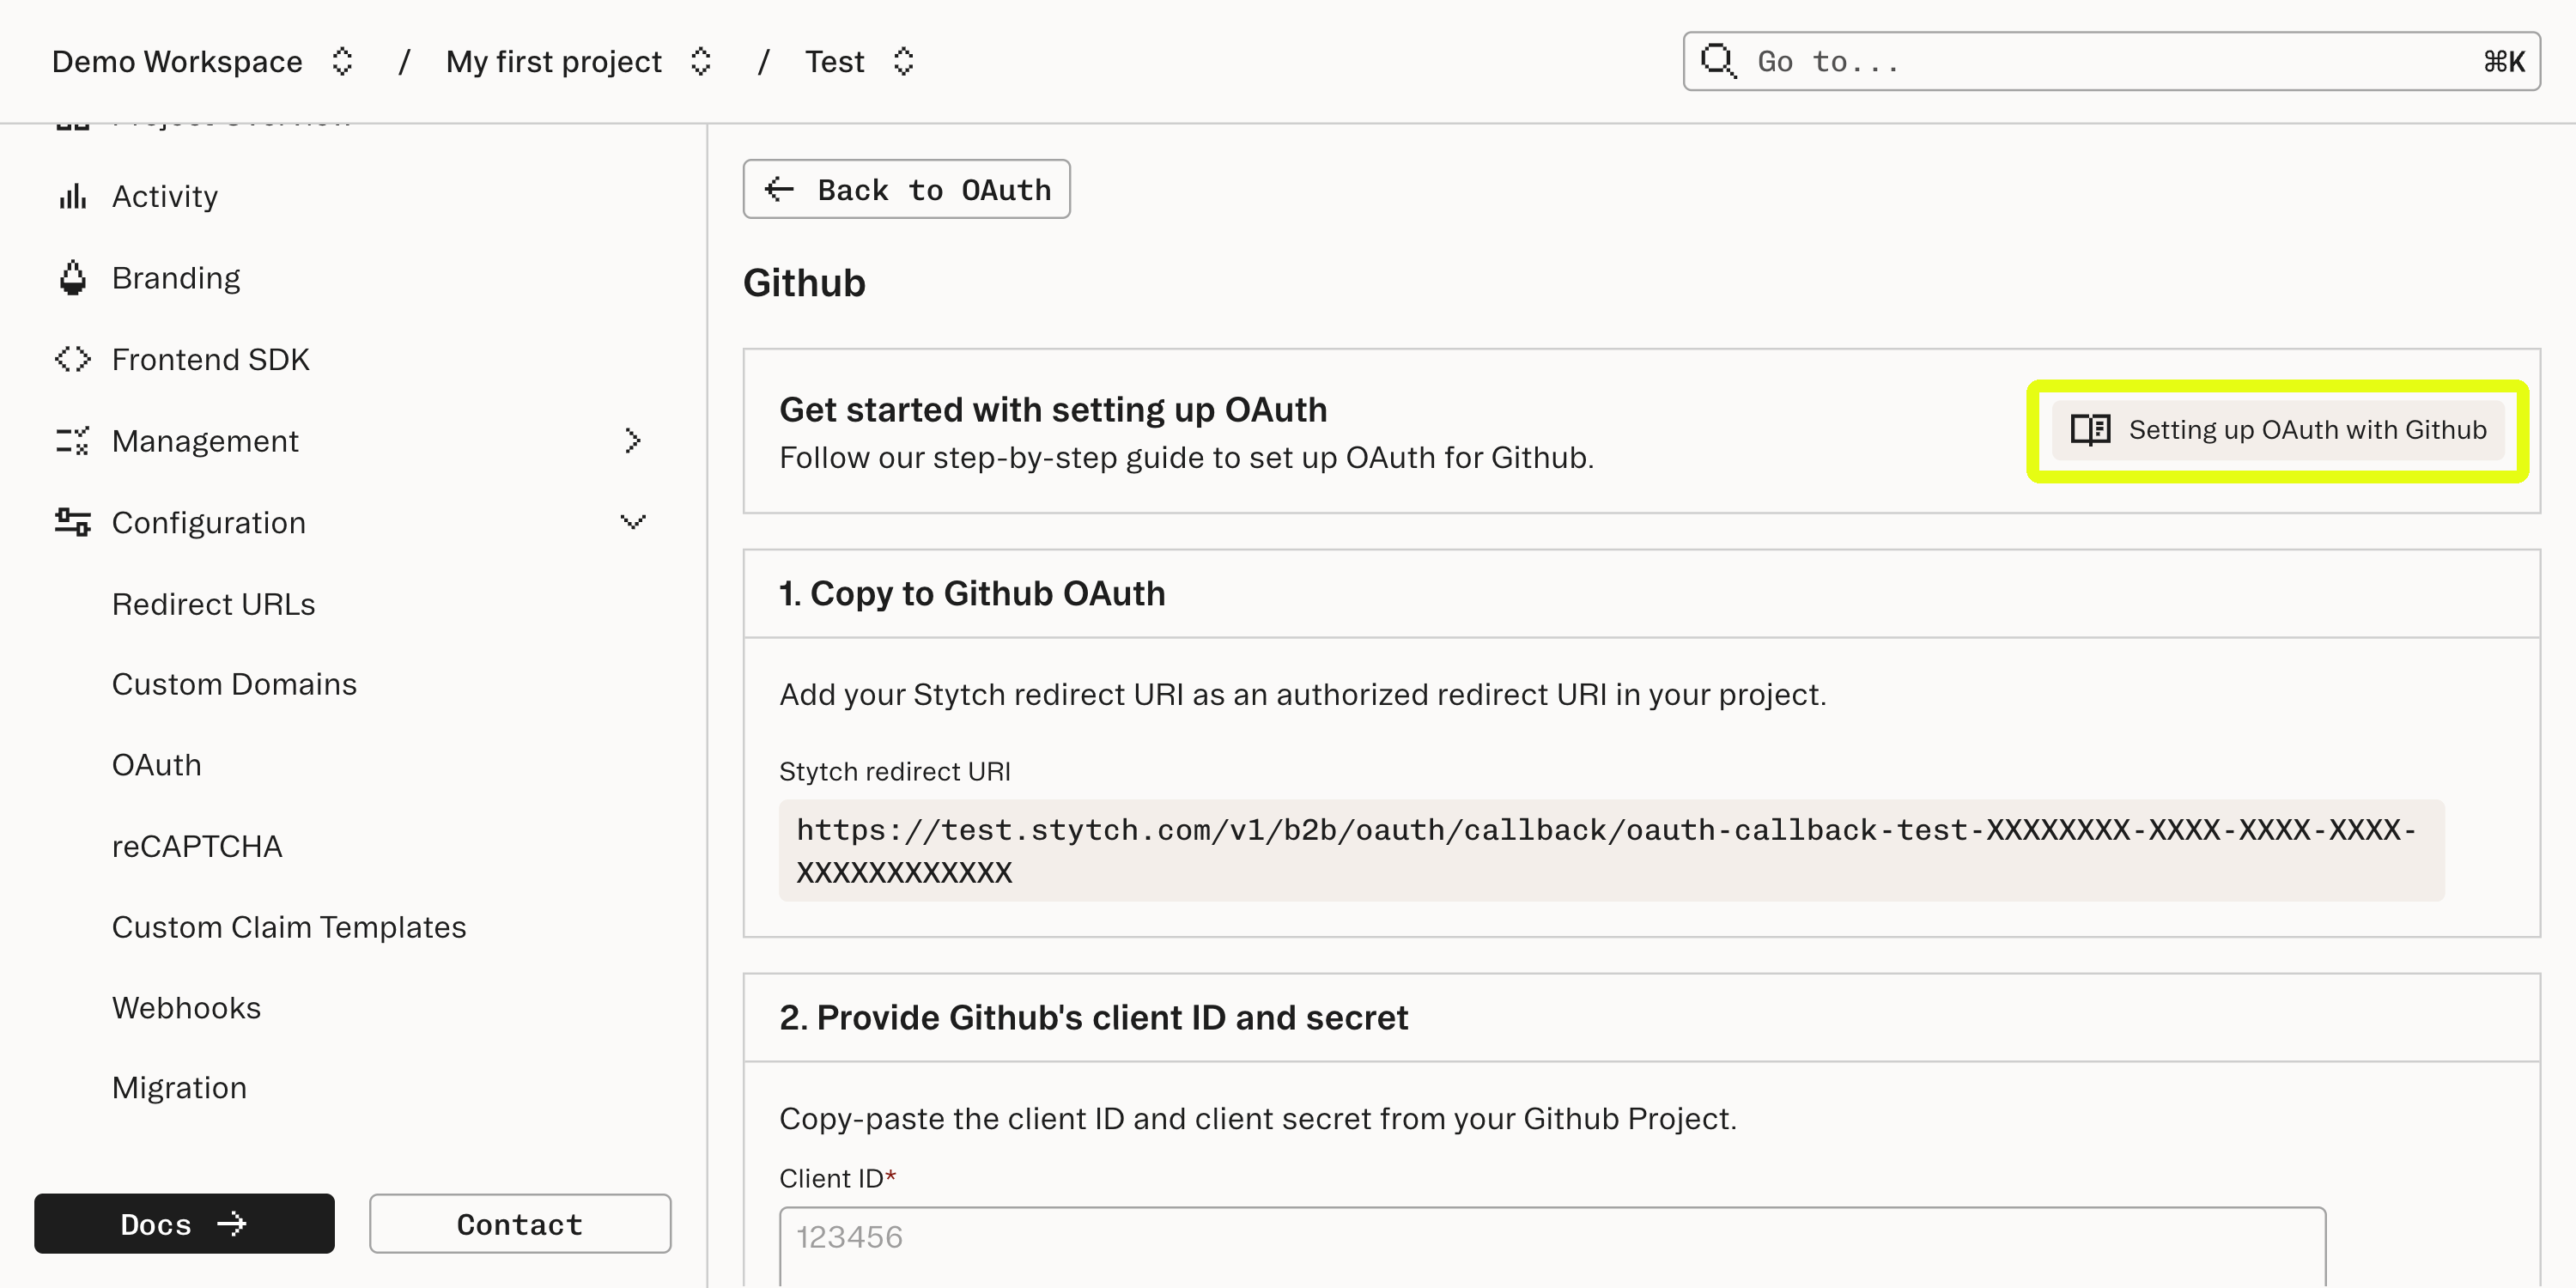The image size is (2576, 1288).
Task: Click the Branding droplet icon
Action: [71, 277]
